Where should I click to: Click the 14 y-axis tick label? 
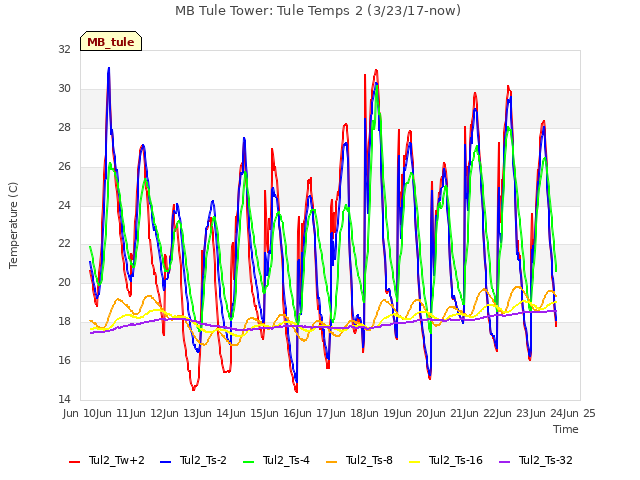[x=64, y=399]
